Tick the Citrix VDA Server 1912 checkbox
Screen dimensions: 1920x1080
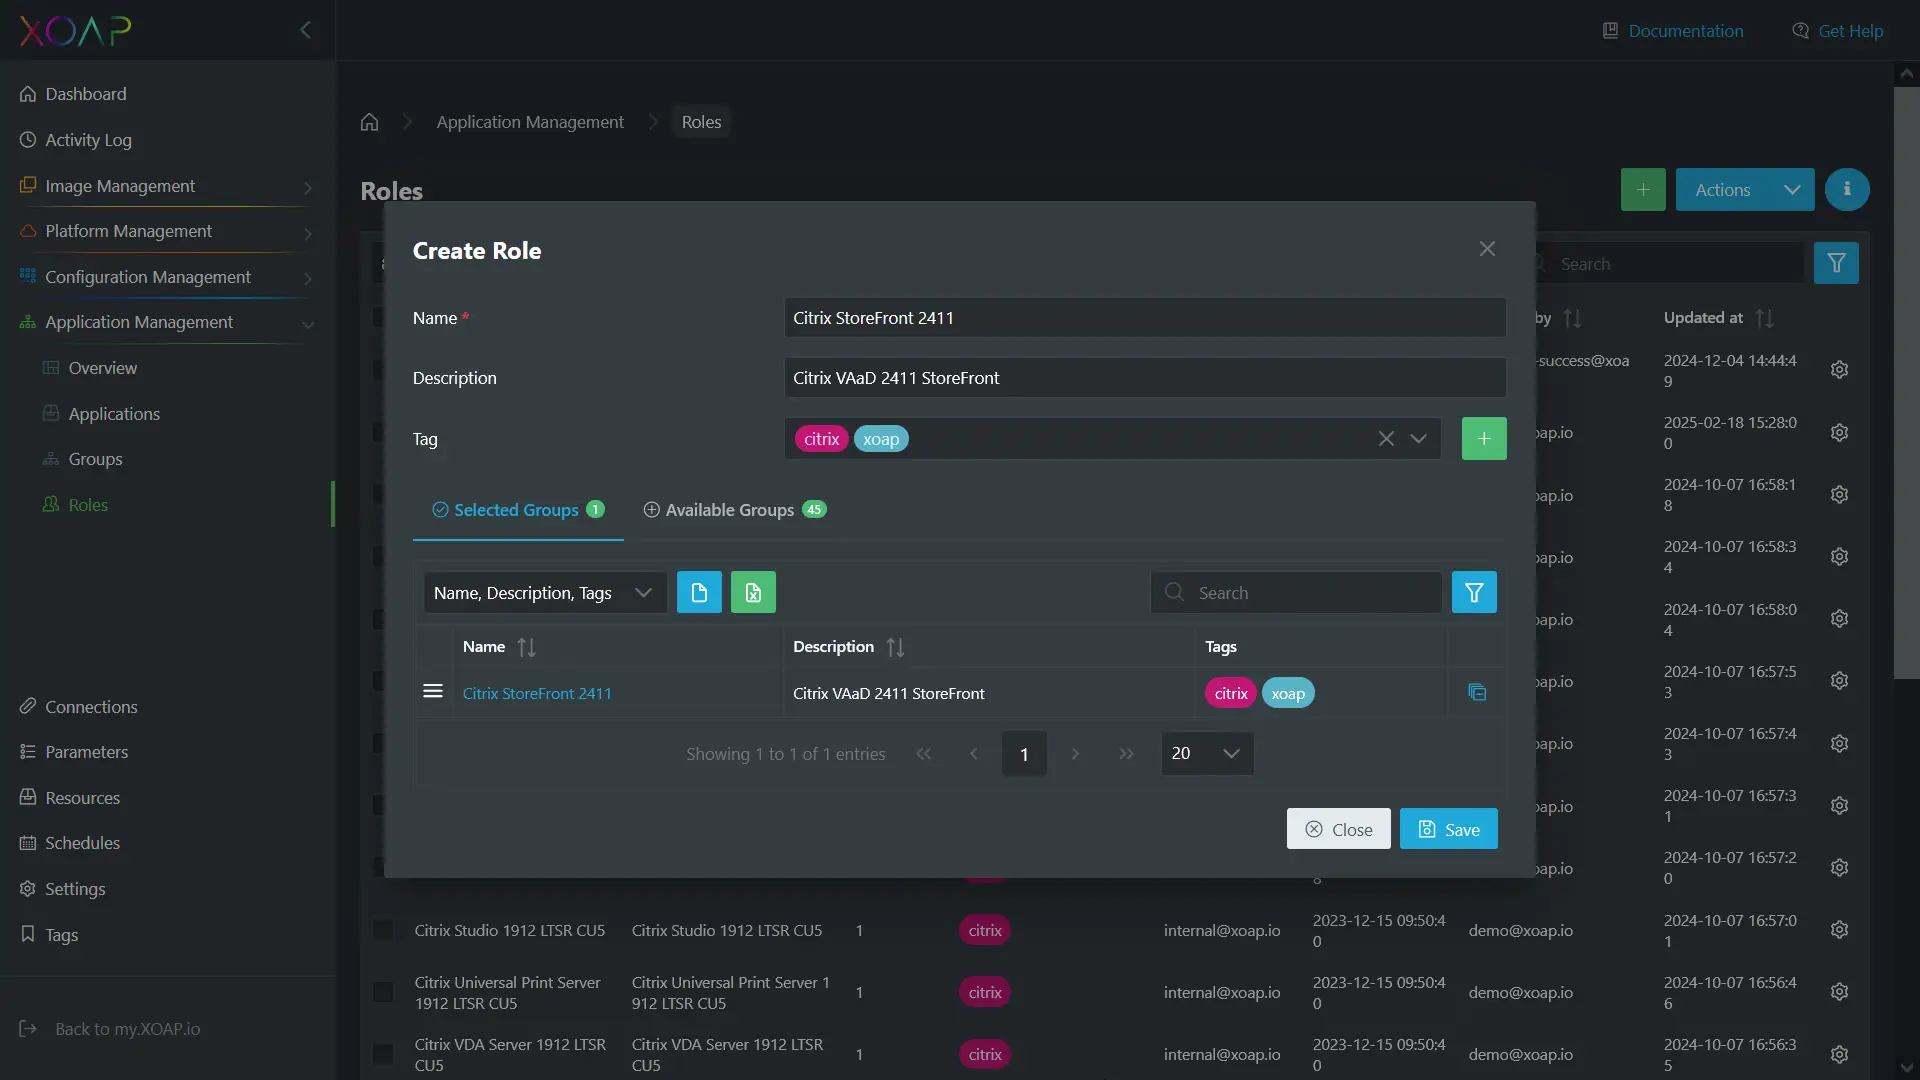tap(383, 1055)
